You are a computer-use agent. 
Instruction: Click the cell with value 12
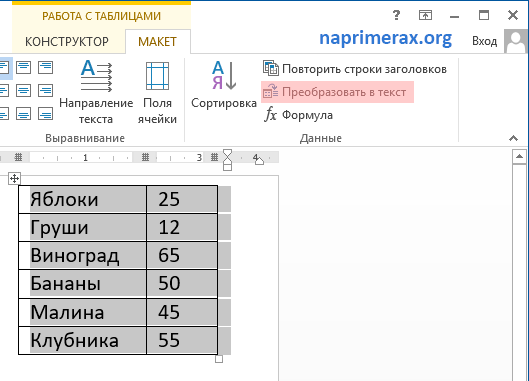tap(182, 227)
